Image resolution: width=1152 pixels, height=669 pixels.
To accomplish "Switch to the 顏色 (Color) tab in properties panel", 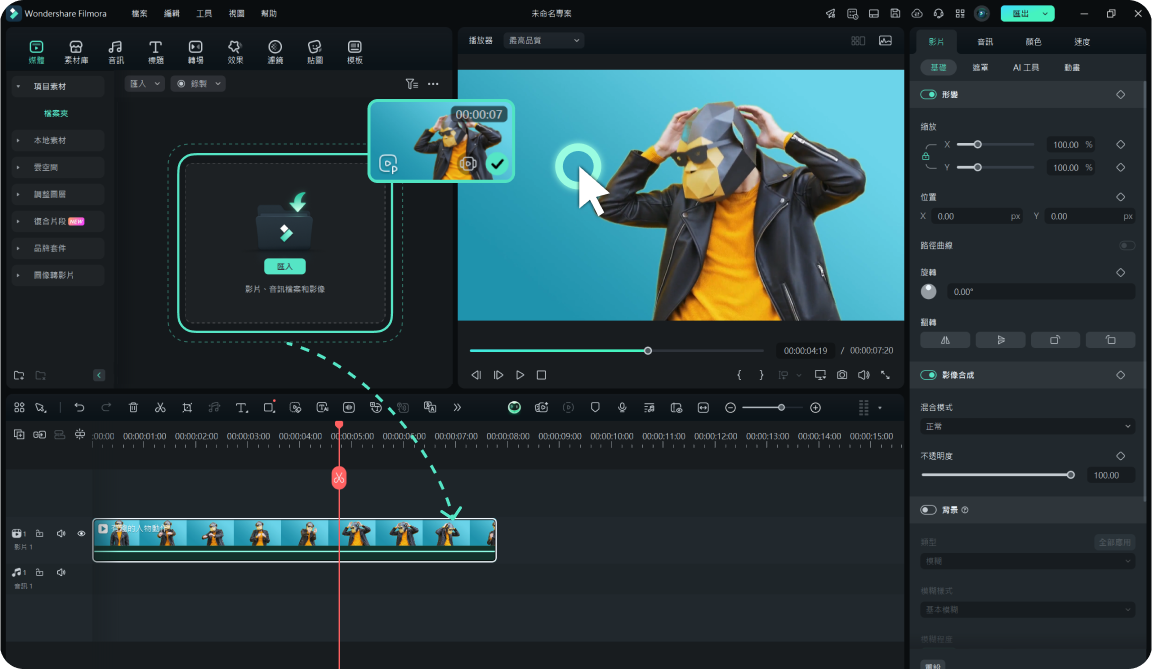I will (1033, 42).
